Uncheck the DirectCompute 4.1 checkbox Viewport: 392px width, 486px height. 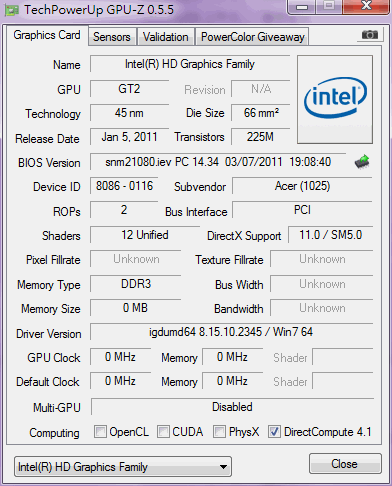274,431
